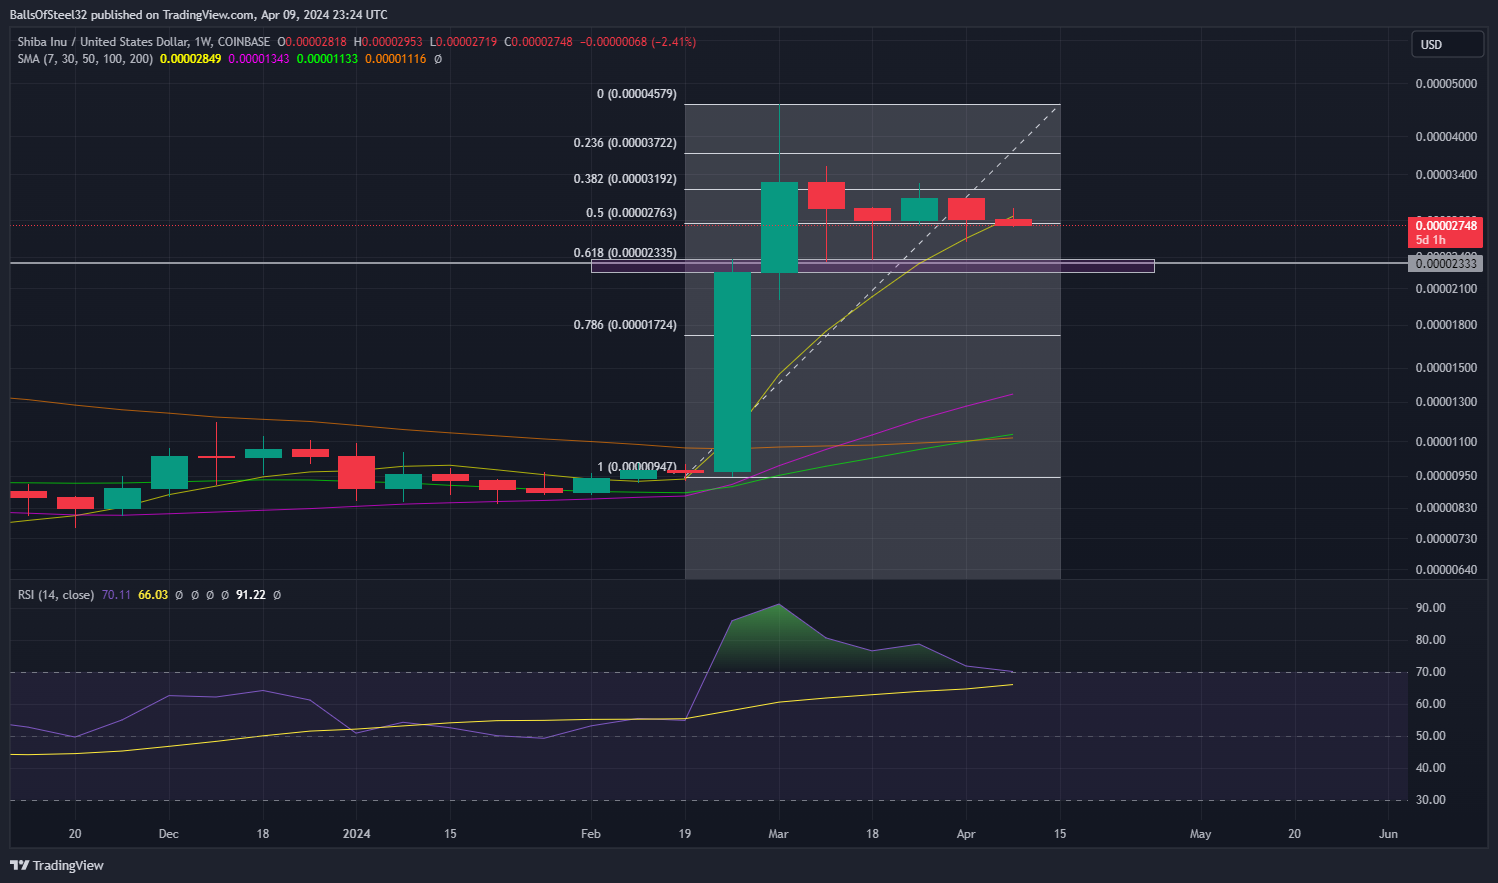Image resolution: width=1498 pixels, height=883 pixels.
Task: Click price axis label 0.00000950
Action: [1446, 476]
